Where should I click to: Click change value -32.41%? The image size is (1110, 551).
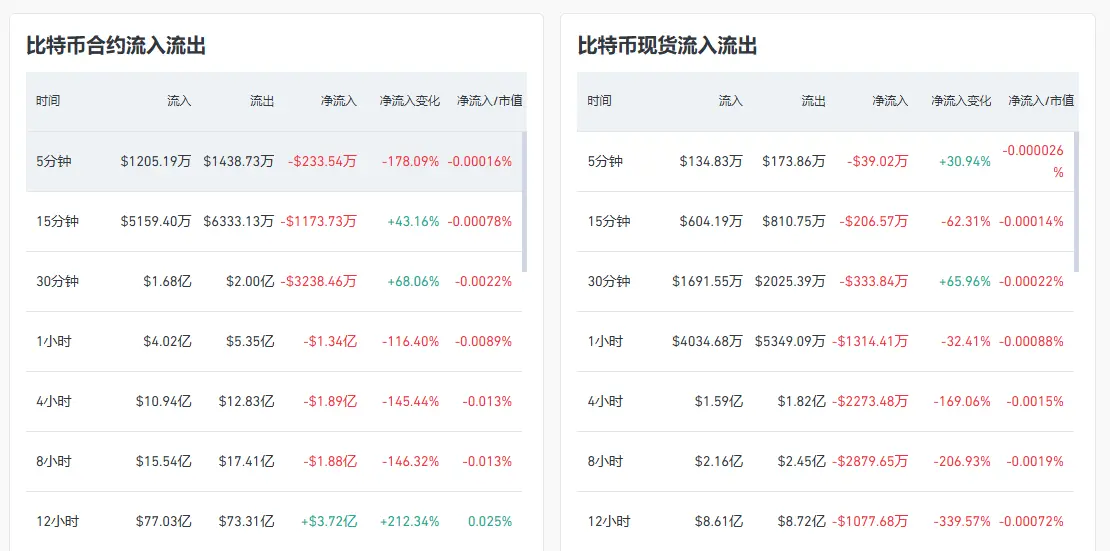point(966,341)
